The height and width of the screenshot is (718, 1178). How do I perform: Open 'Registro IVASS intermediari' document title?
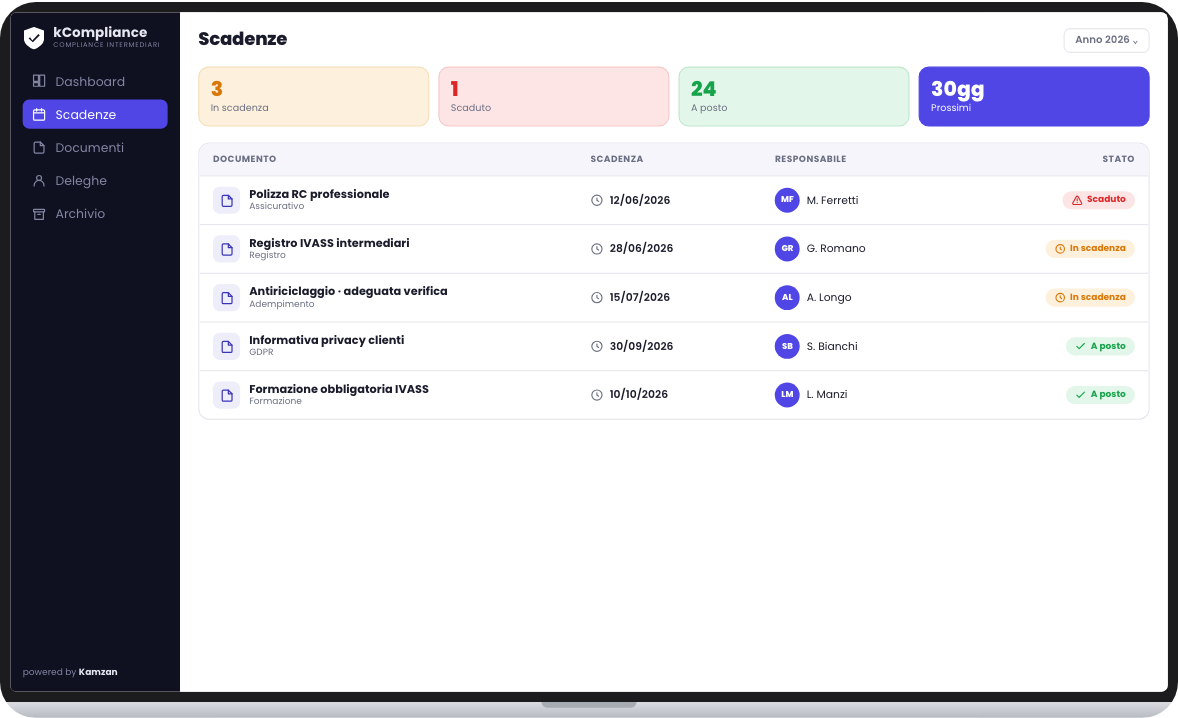point(329,243)
